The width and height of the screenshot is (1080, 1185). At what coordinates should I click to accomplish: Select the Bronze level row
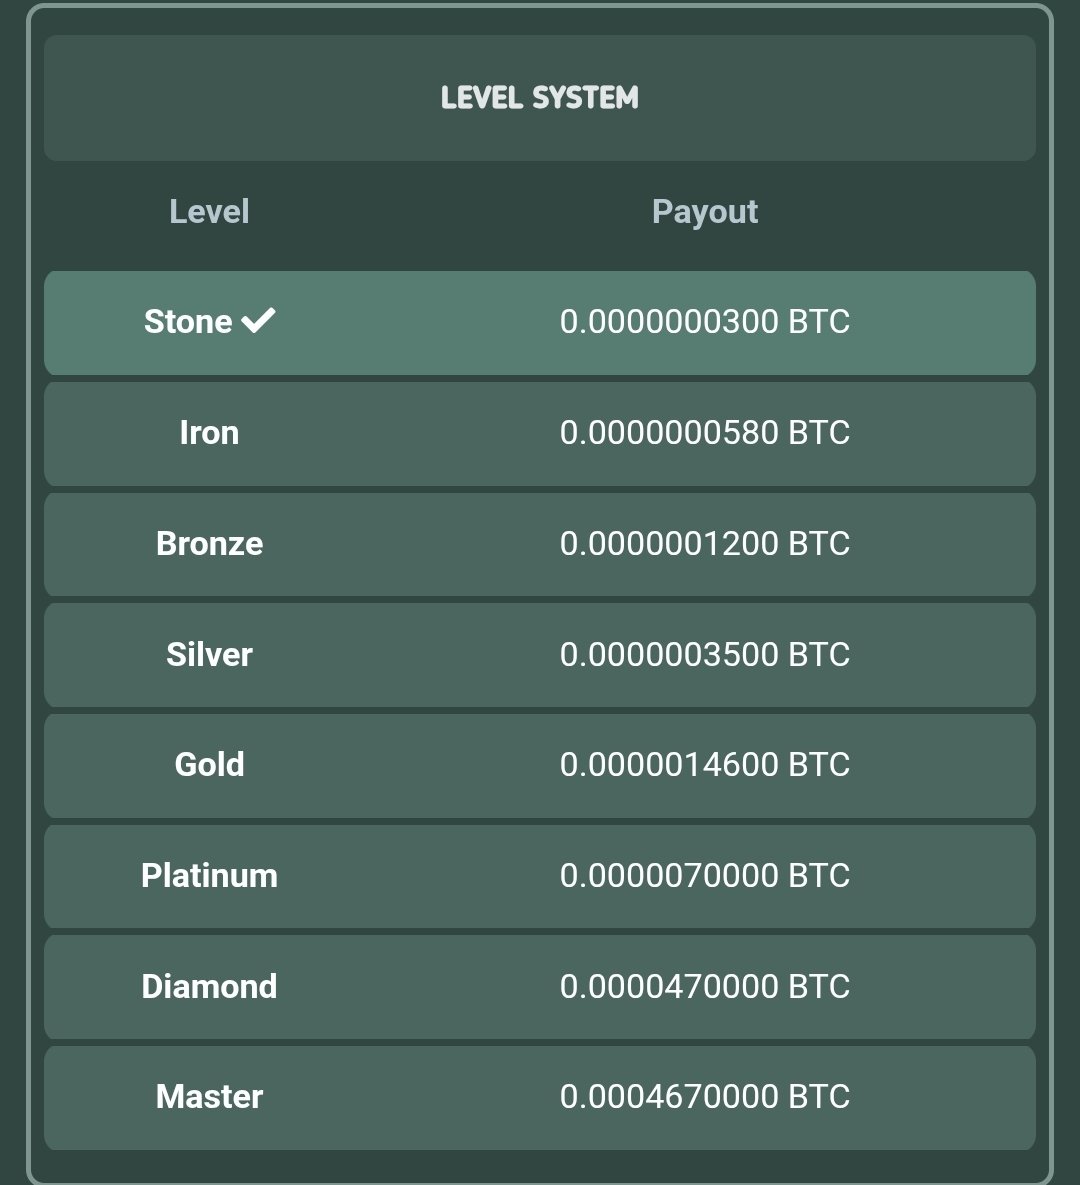[x=540, y=544]
